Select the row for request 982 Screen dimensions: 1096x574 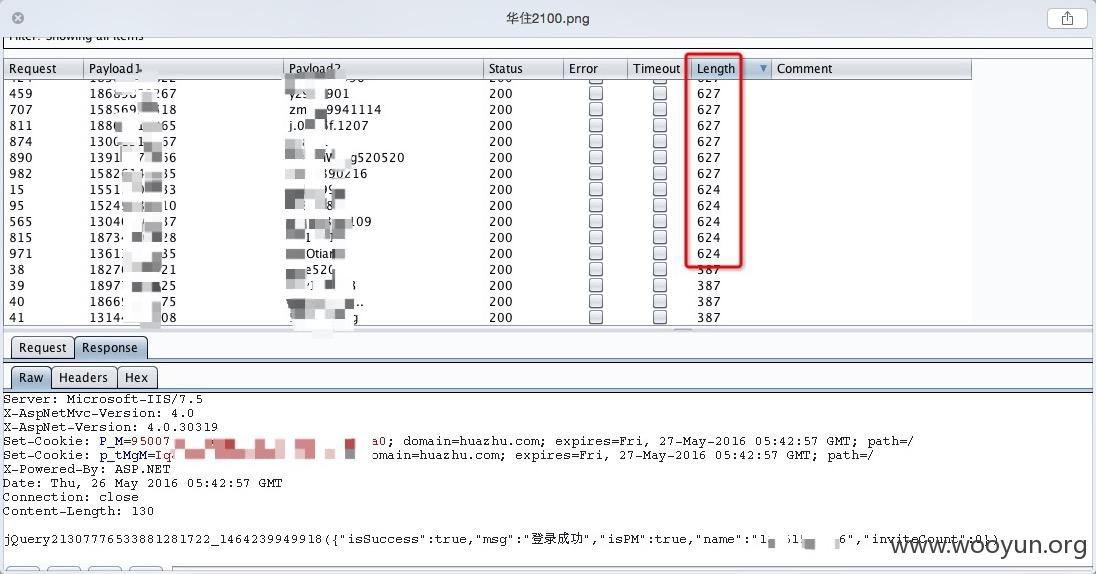[x=488, y=173]
